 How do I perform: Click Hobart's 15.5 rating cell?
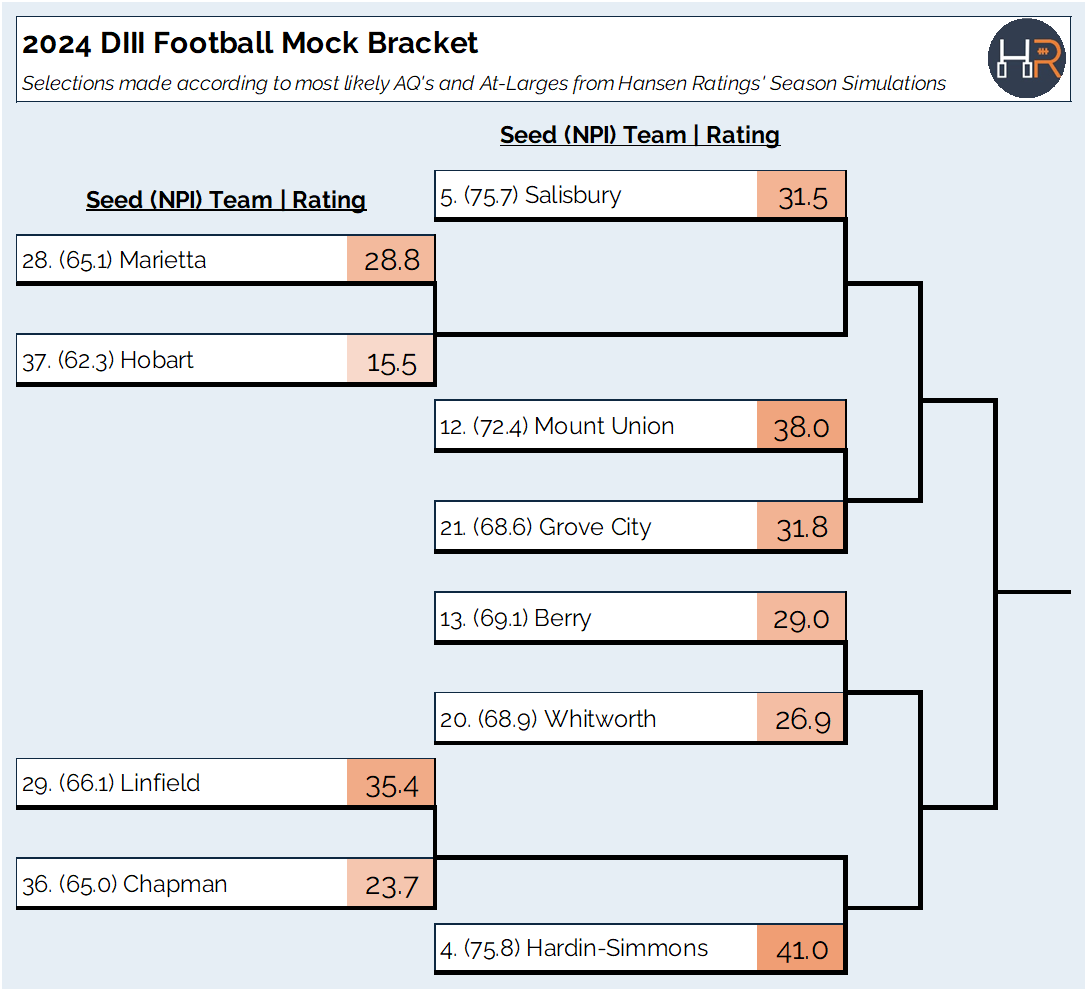tap(391, 359)
